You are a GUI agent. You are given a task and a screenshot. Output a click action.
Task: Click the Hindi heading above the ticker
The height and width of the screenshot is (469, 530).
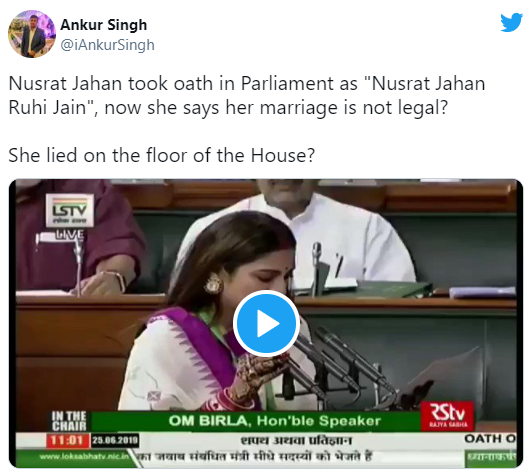(296, 441)
